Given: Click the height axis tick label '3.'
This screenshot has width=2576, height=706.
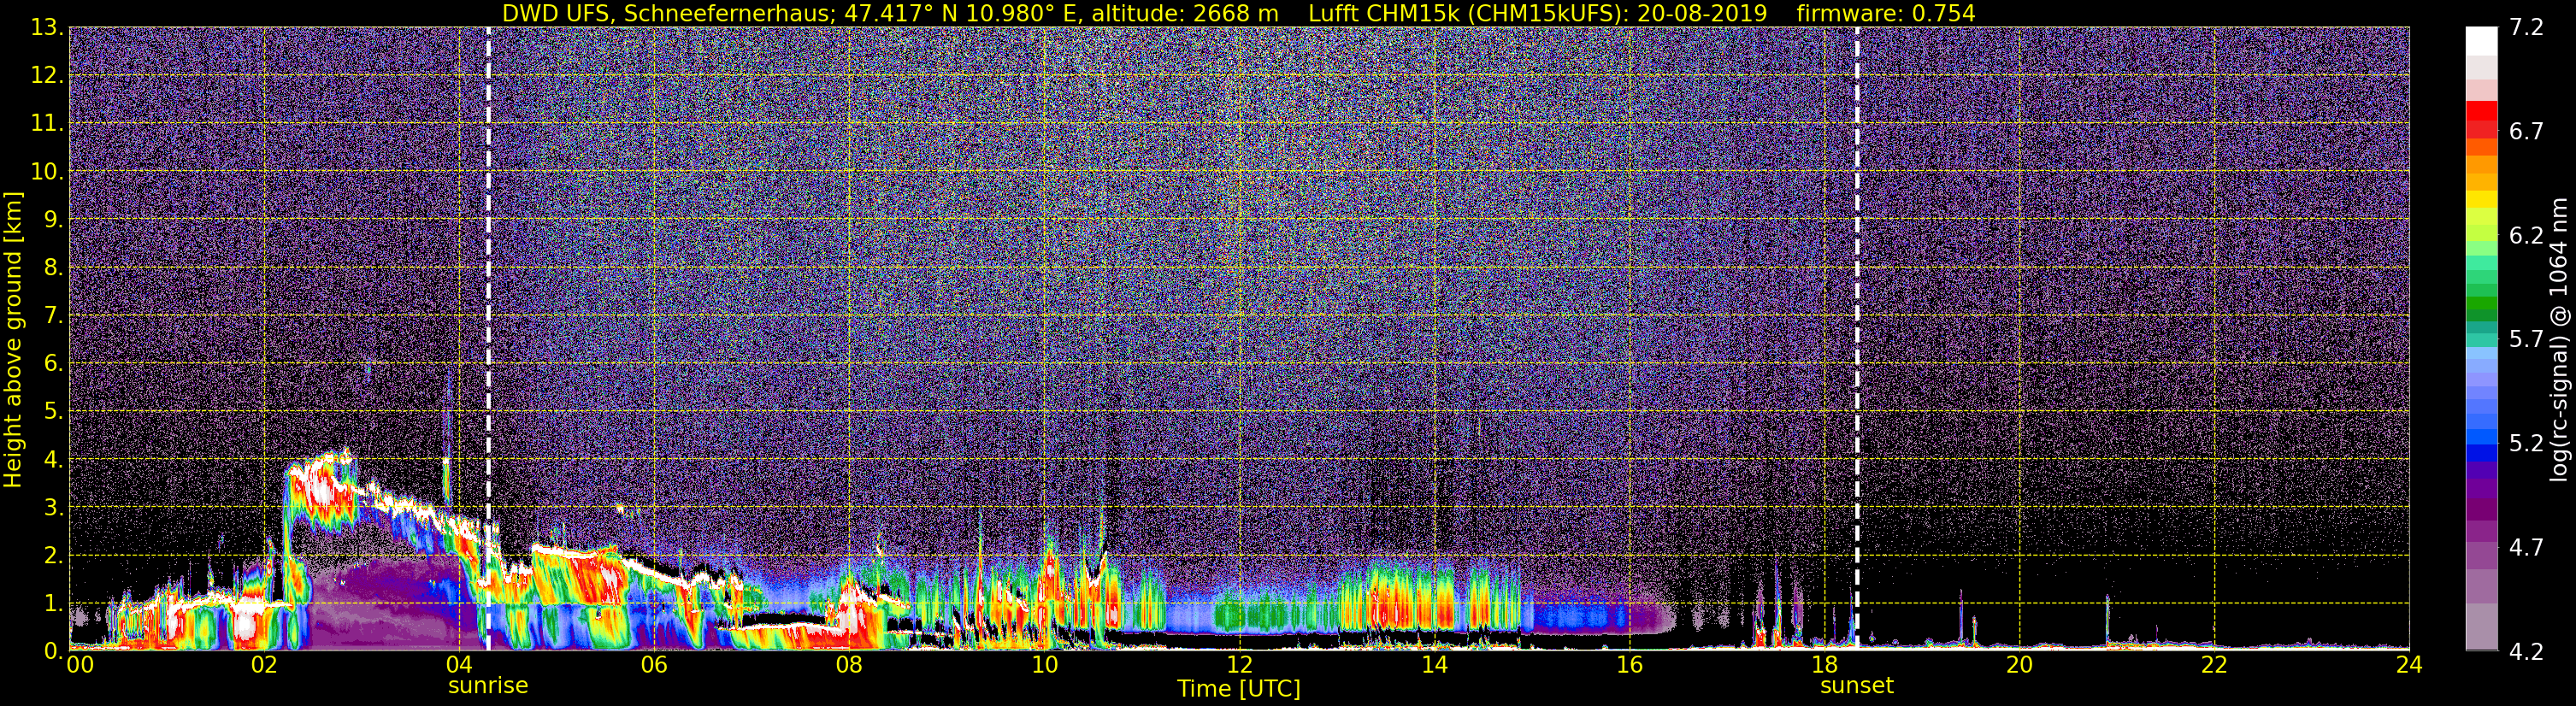Looking at the screenshot, I should (x=53, y=507).
